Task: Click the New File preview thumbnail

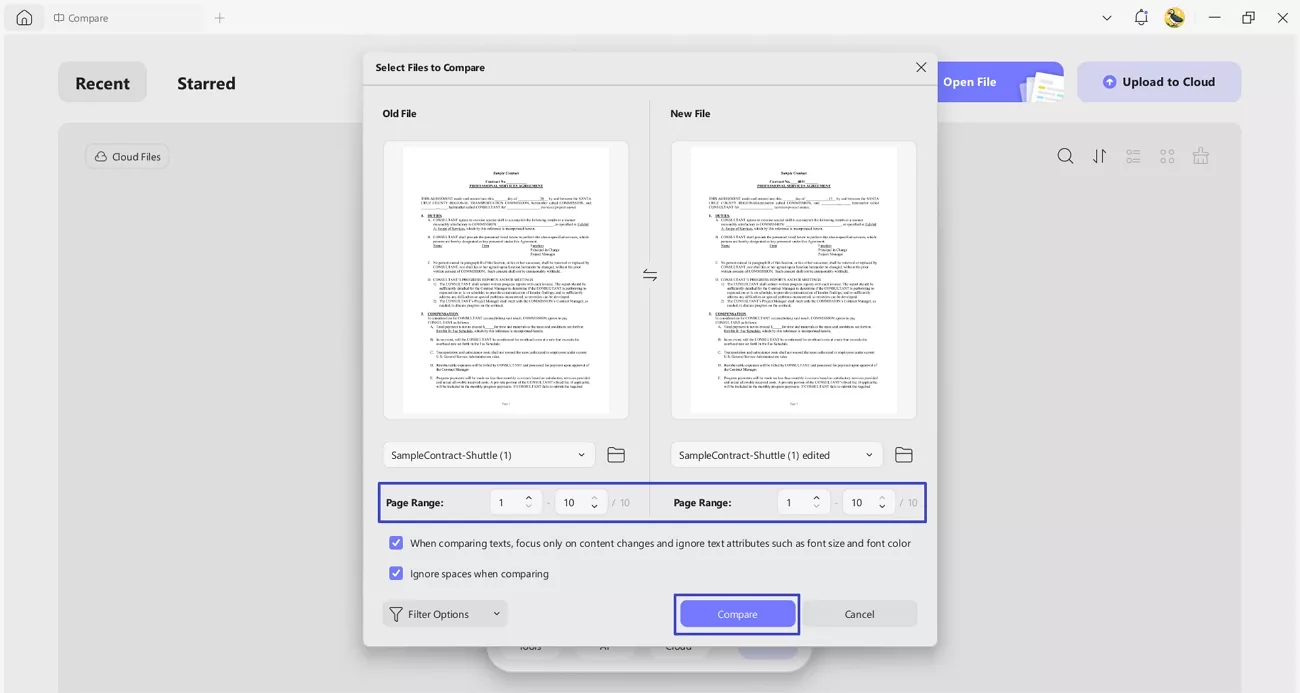Action: coord(794,280)
